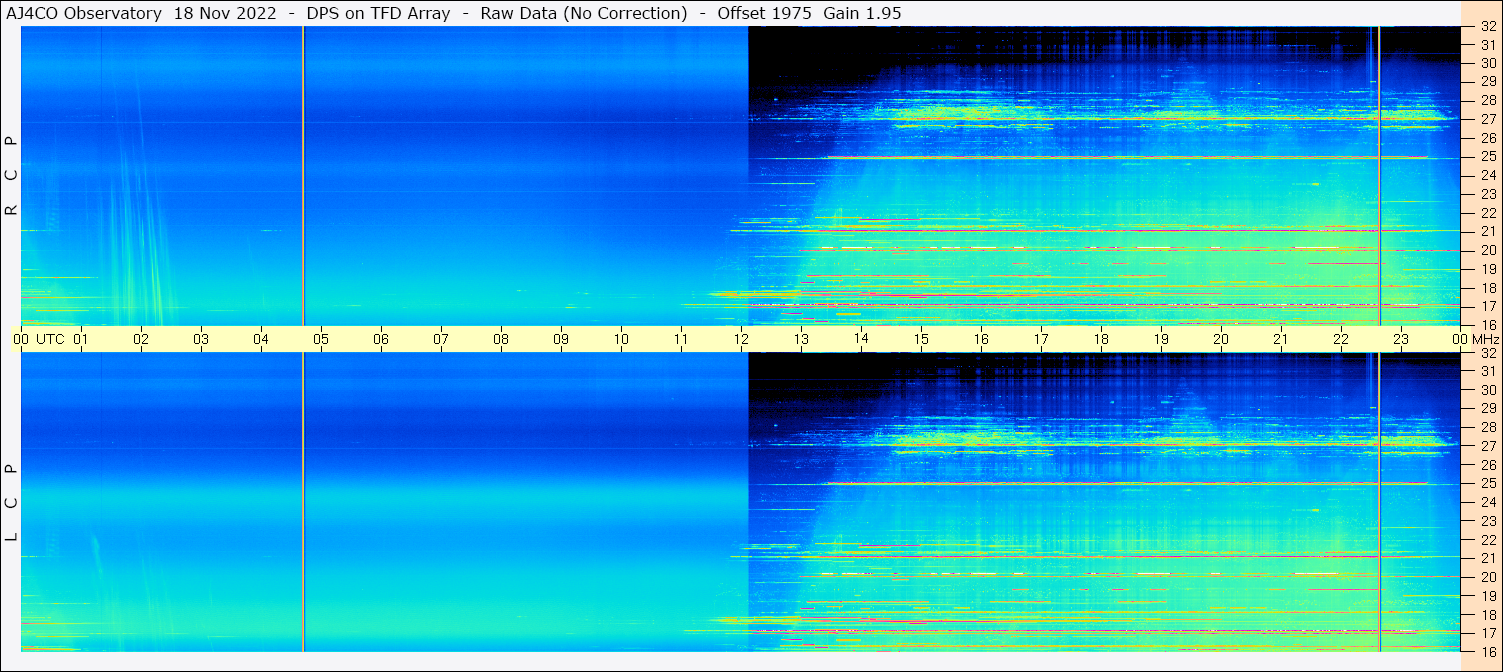Select hour 17 on the time axis
This screenshot has height=672, width=1503.
coord(1041,339)
